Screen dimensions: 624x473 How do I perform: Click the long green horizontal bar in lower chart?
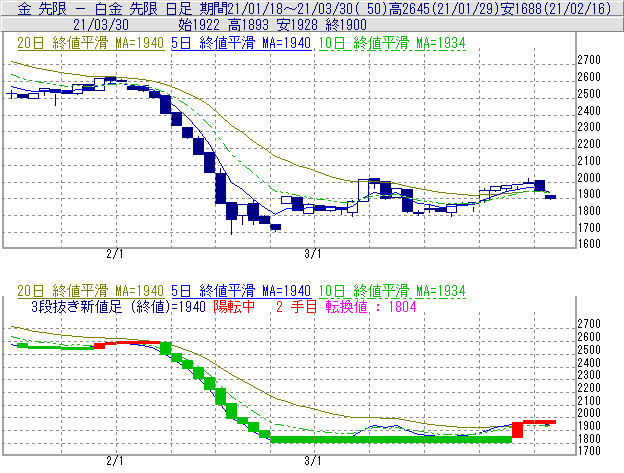[391, 440]
